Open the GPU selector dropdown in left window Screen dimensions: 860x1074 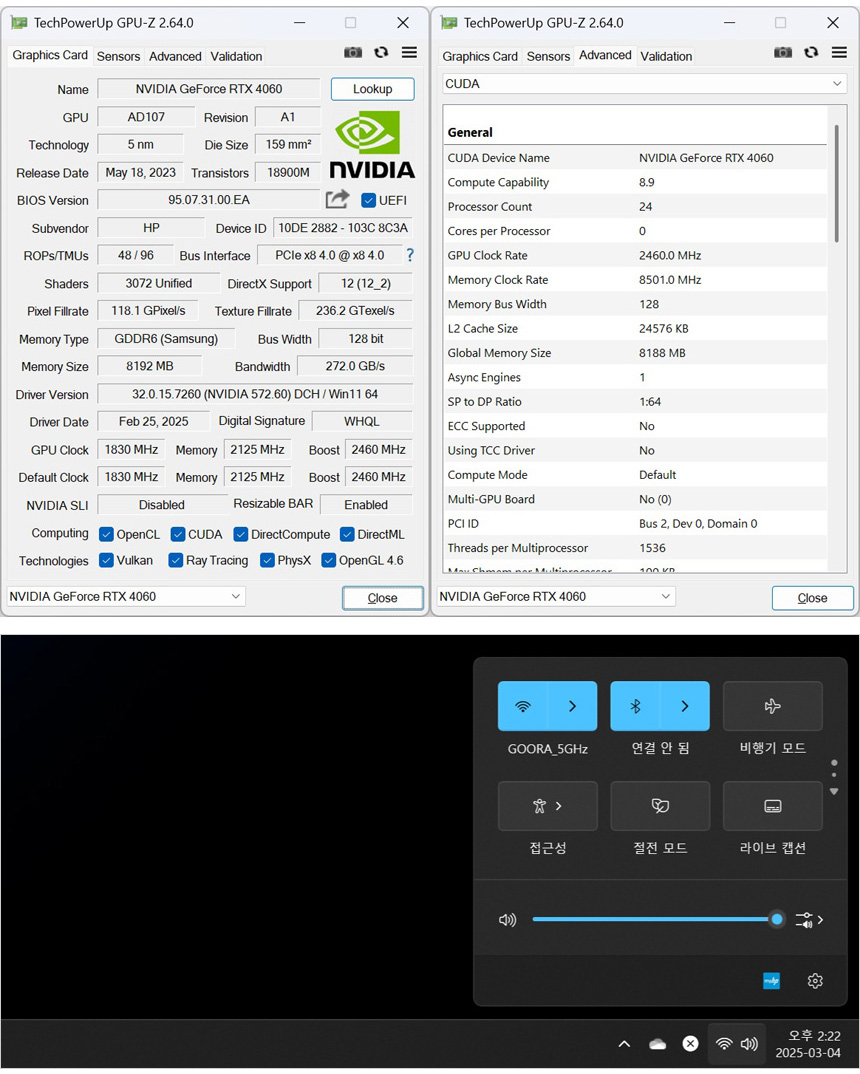[126, 597]
